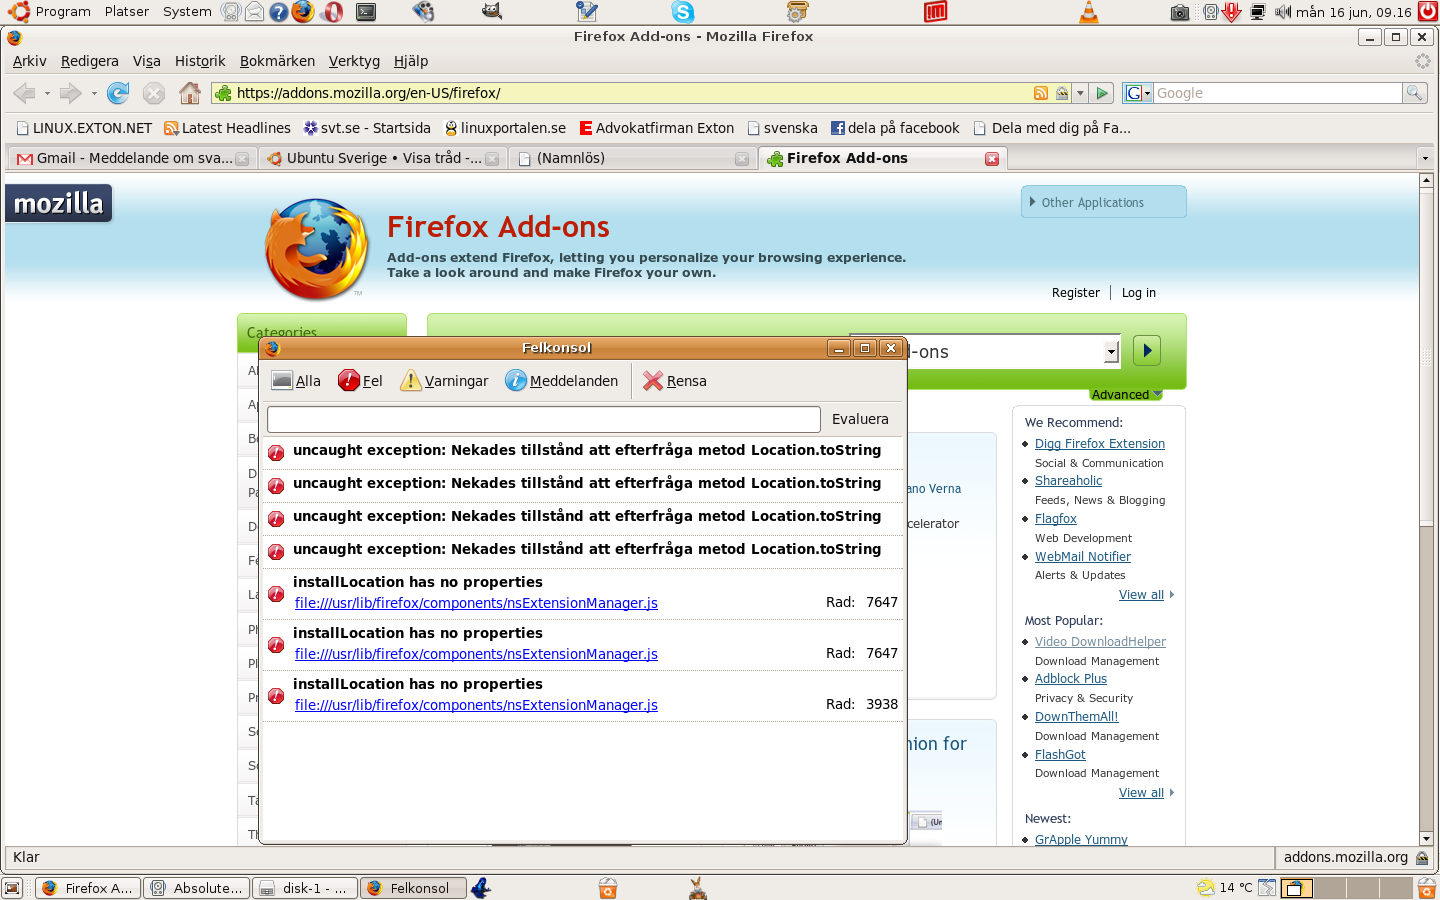This screenshot has height=900, width=1440.
Task: Open the Verktyg menu
Action: (x=354, y=61)
